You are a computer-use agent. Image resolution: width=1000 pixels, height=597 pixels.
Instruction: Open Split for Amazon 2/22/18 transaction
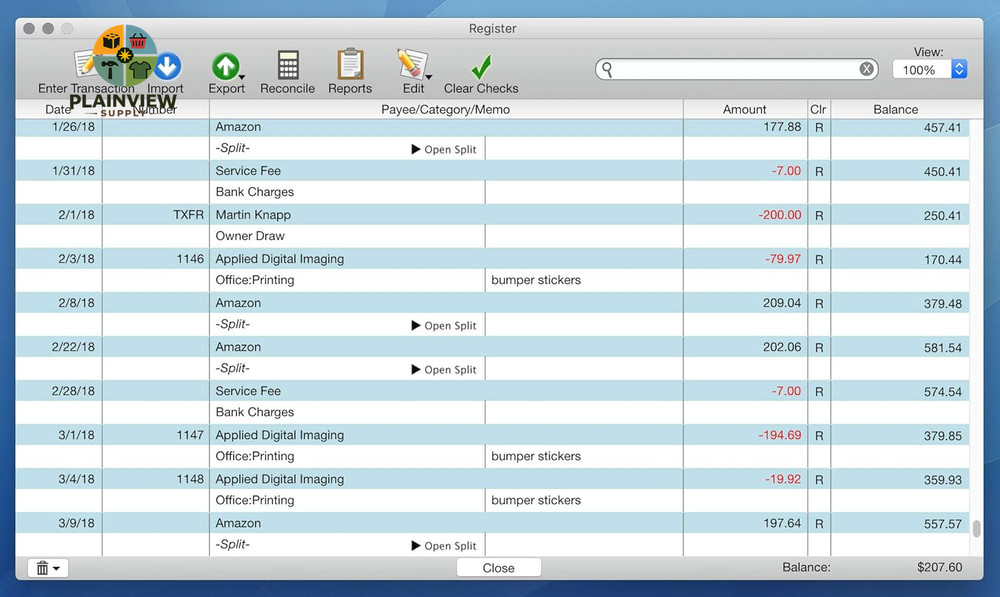tap(444, 369)
